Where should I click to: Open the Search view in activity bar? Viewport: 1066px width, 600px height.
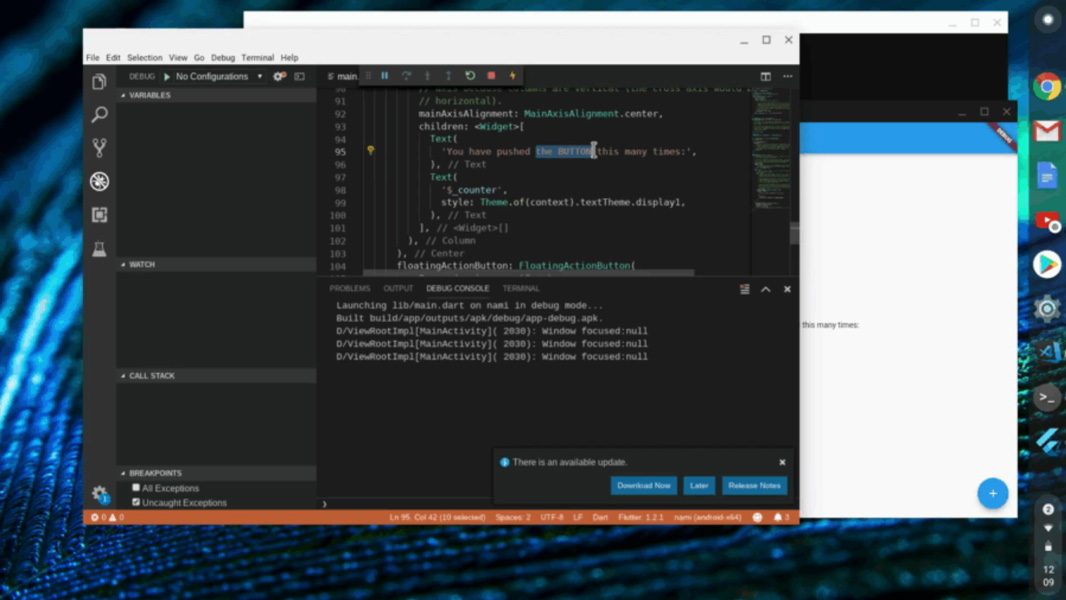pyautogui.click(x=99, y=115)
